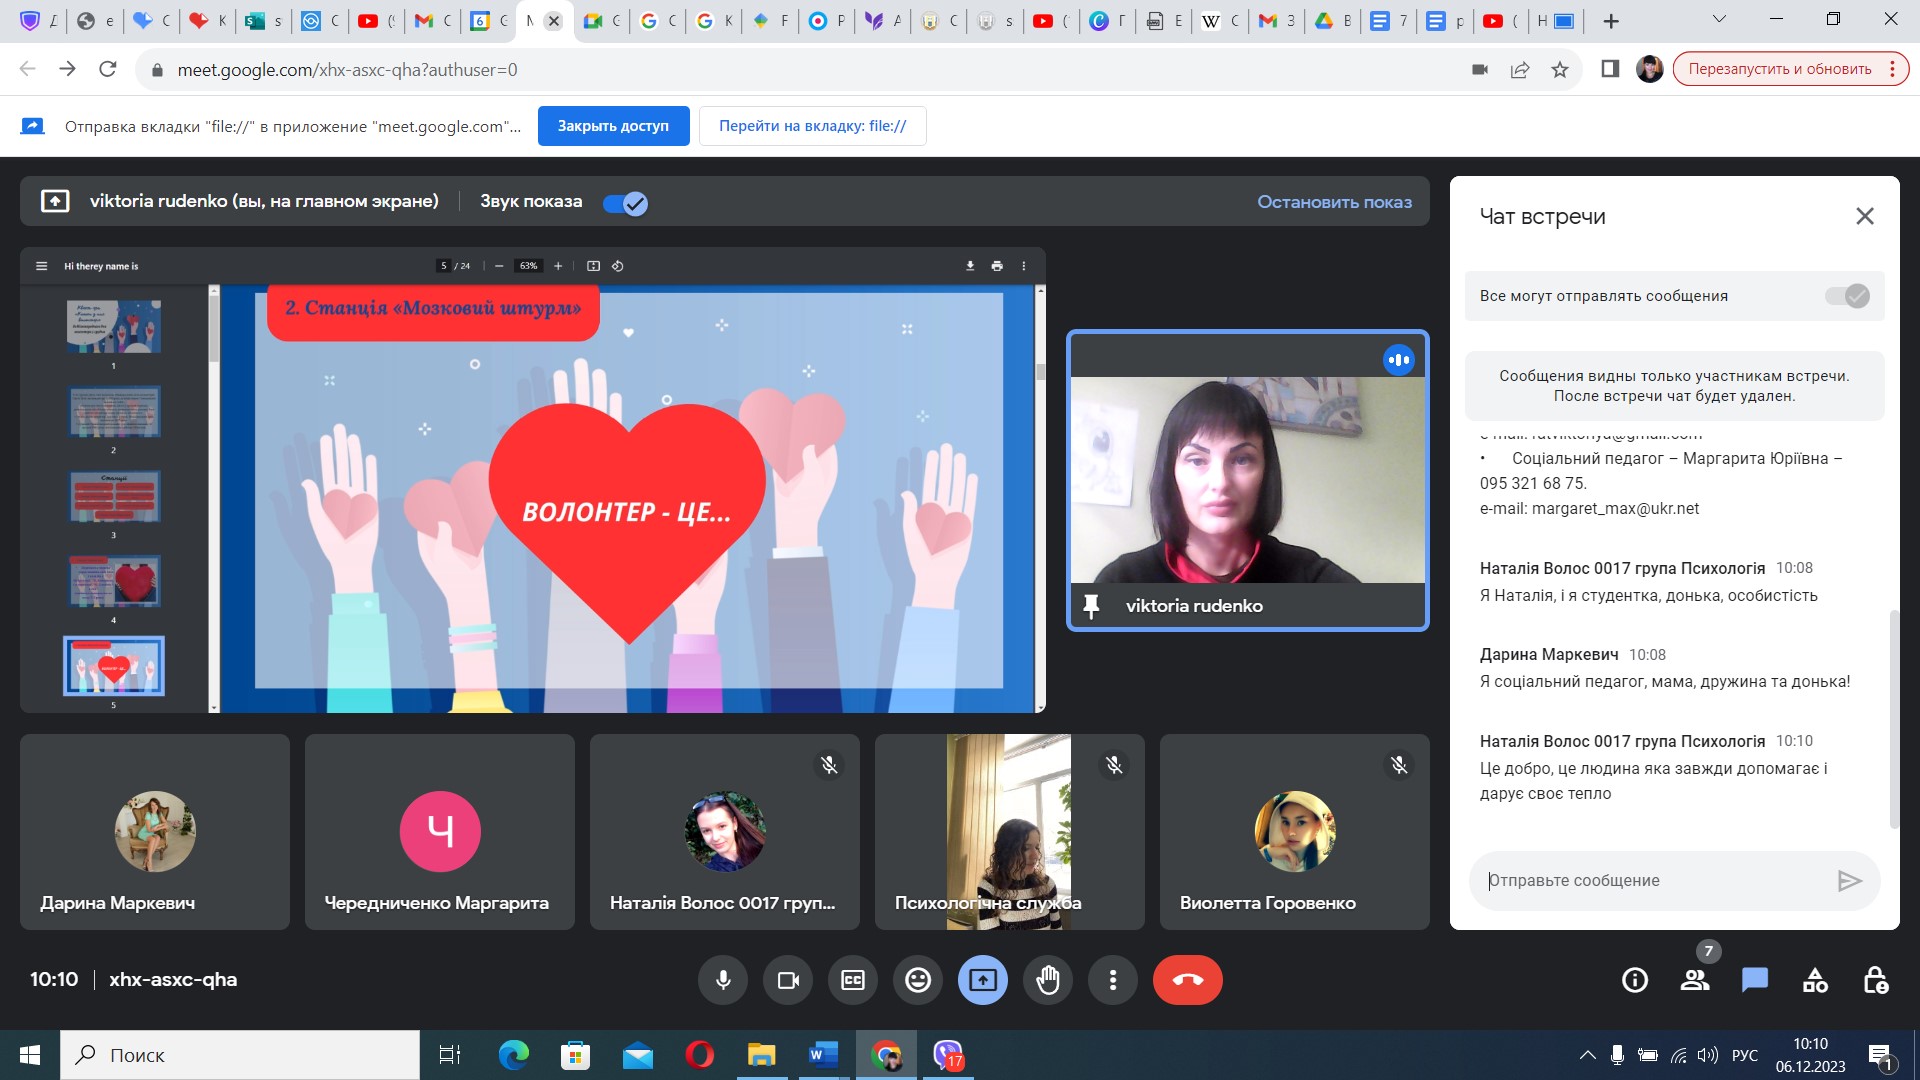
Task: Open Microsoft Edge from taskbar
Action: [514, 1055]
